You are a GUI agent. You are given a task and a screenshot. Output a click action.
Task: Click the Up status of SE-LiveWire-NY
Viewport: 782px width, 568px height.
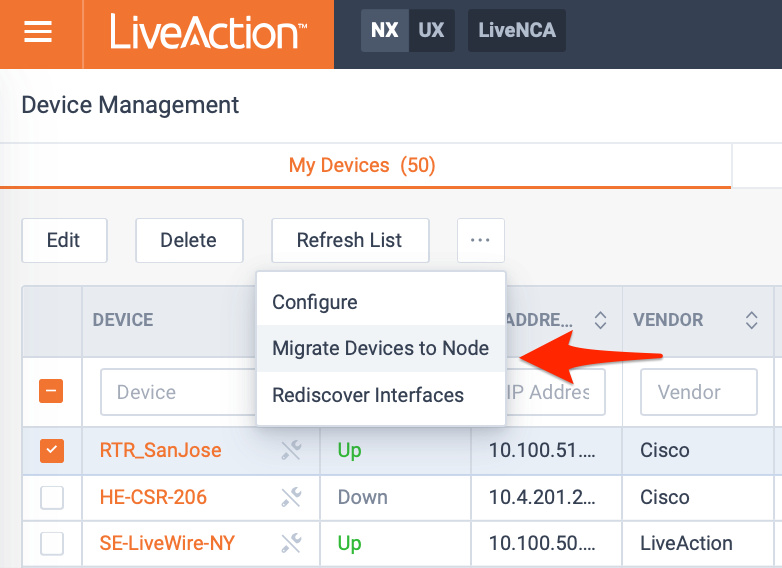pyautogui.click(x=350, y=544)
